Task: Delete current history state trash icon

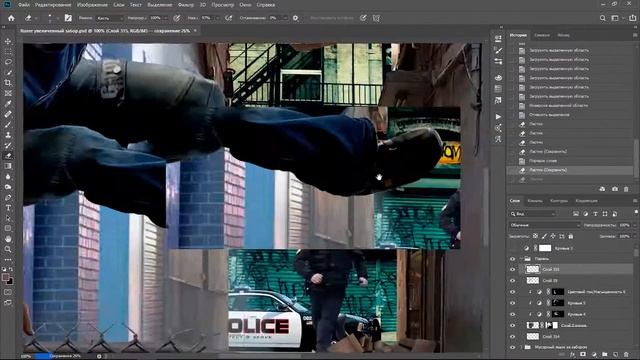Action: (626, 189)
